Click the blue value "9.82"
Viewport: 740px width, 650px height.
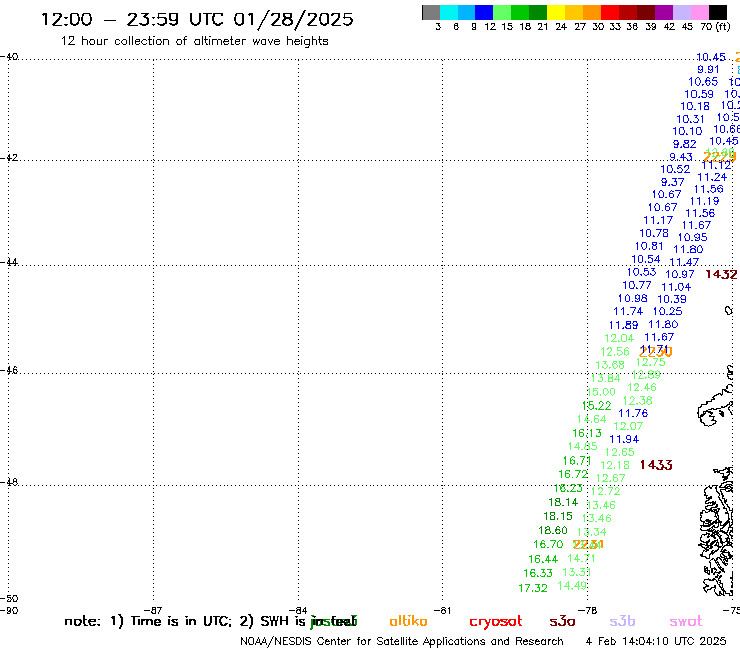tap(684, 144)
